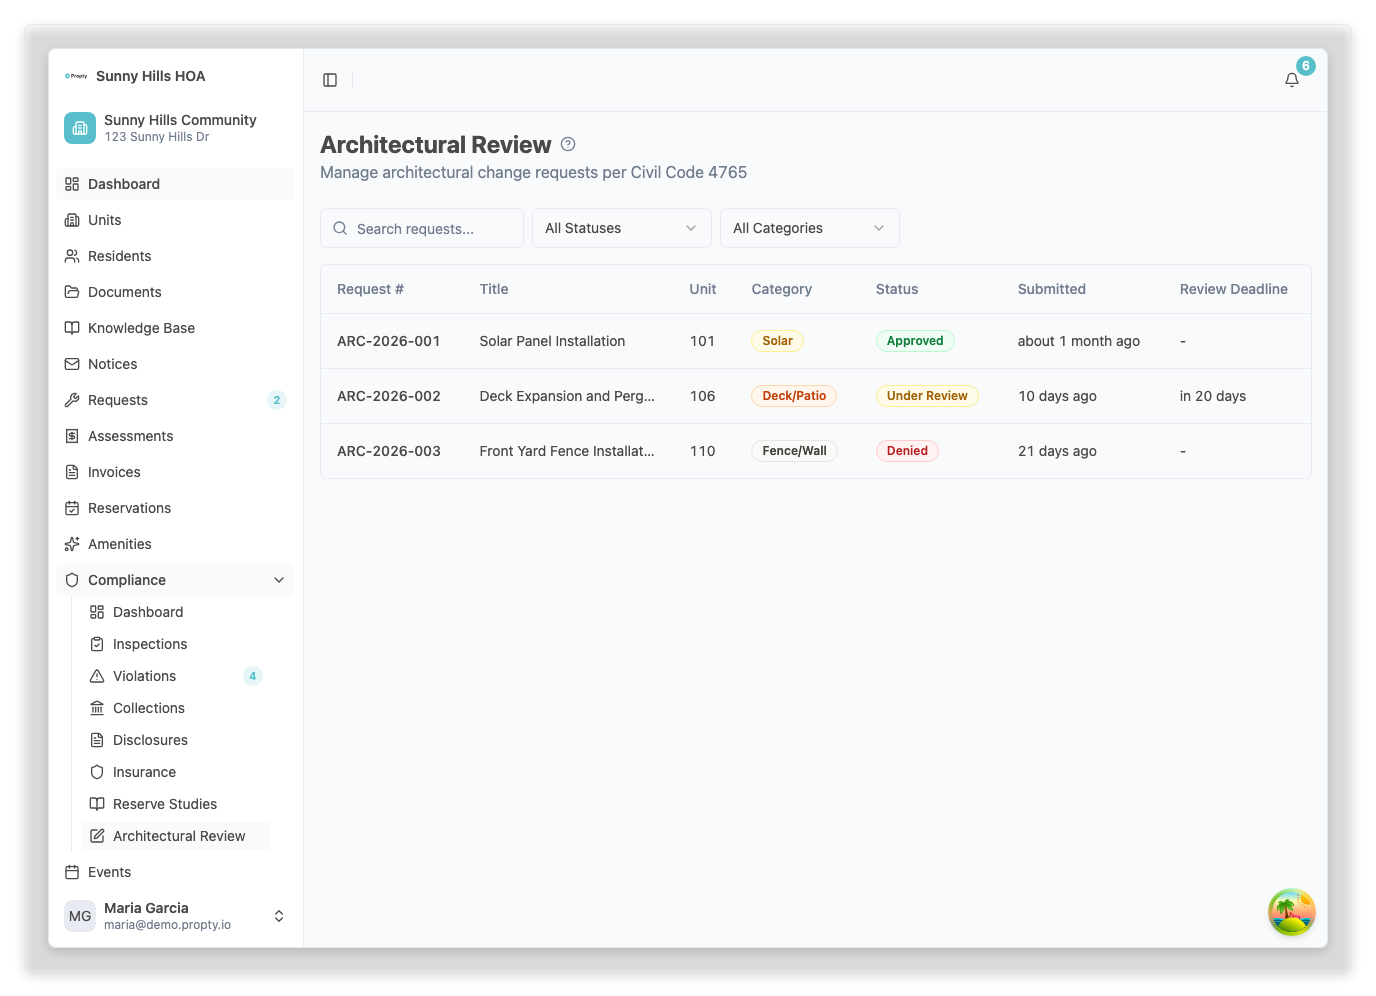The image size is (1376, 996).
Task: Toggle the sidebar panel icon
Action: point(330,80)
